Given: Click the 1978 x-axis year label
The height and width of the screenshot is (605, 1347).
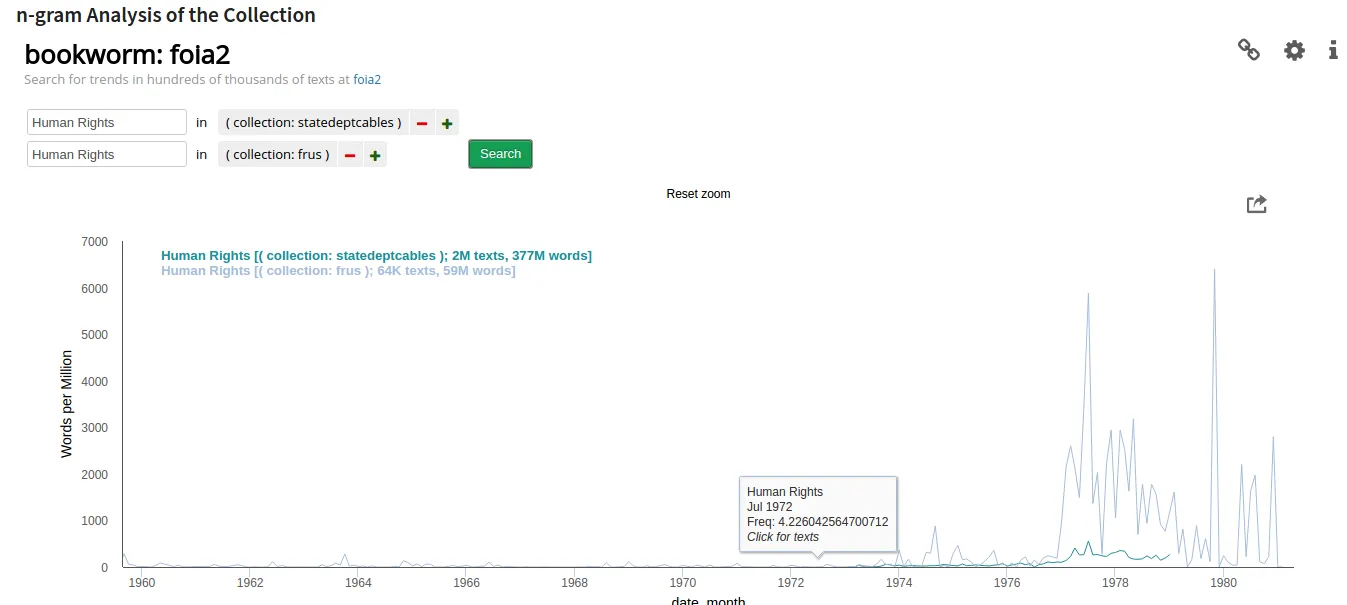Looking at the screenshot, I should click(x=1115, y=582).
